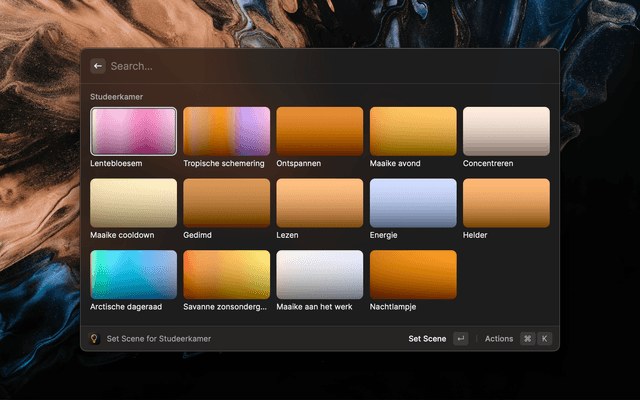This screenshot has height=400, width=640.
Task: Choose the Tropische schemering scene
Action: [x=226, y=131]
